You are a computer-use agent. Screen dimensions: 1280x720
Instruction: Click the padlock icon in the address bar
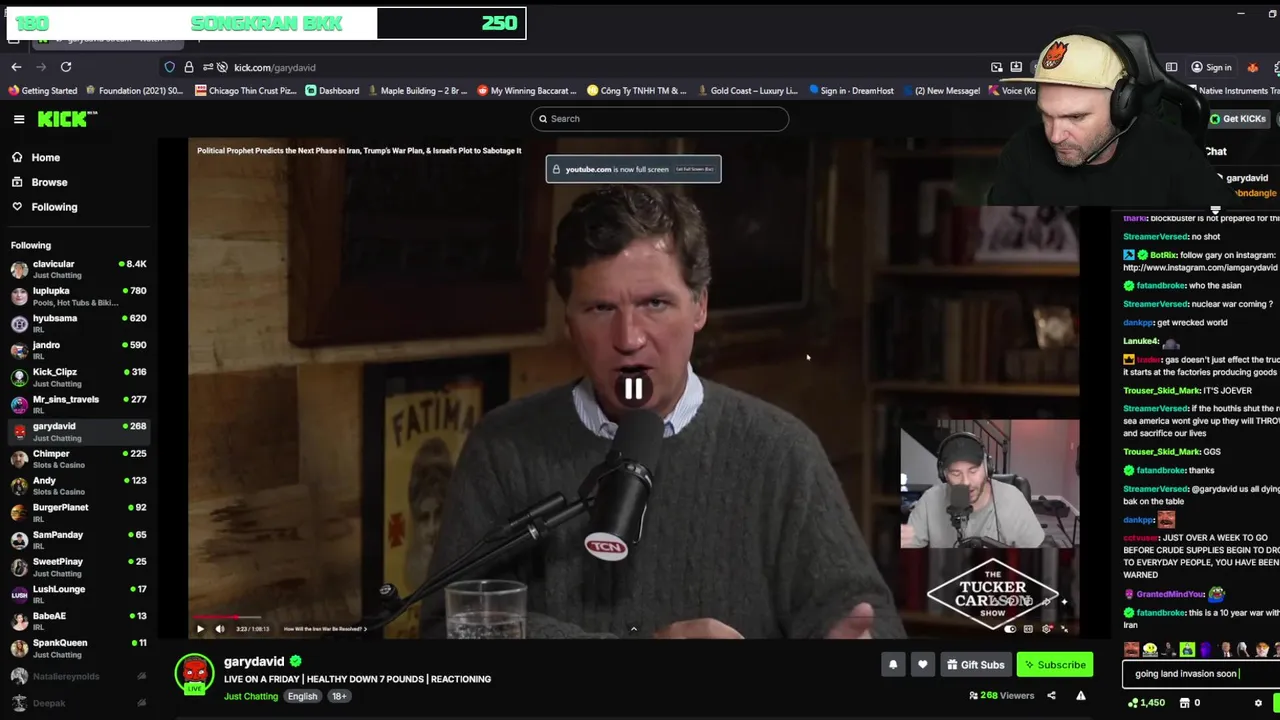[x=188, y=67]
